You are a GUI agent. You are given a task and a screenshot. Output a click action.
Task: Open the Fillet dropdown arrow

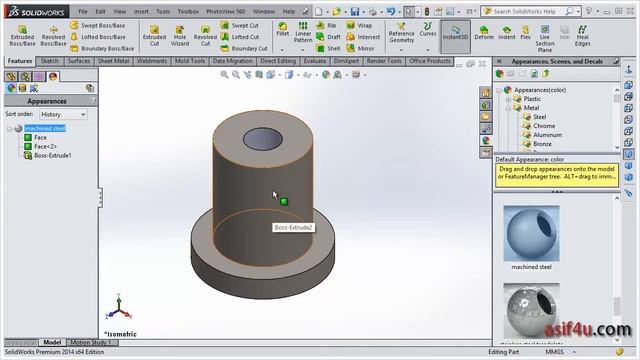tap(282, 50)
